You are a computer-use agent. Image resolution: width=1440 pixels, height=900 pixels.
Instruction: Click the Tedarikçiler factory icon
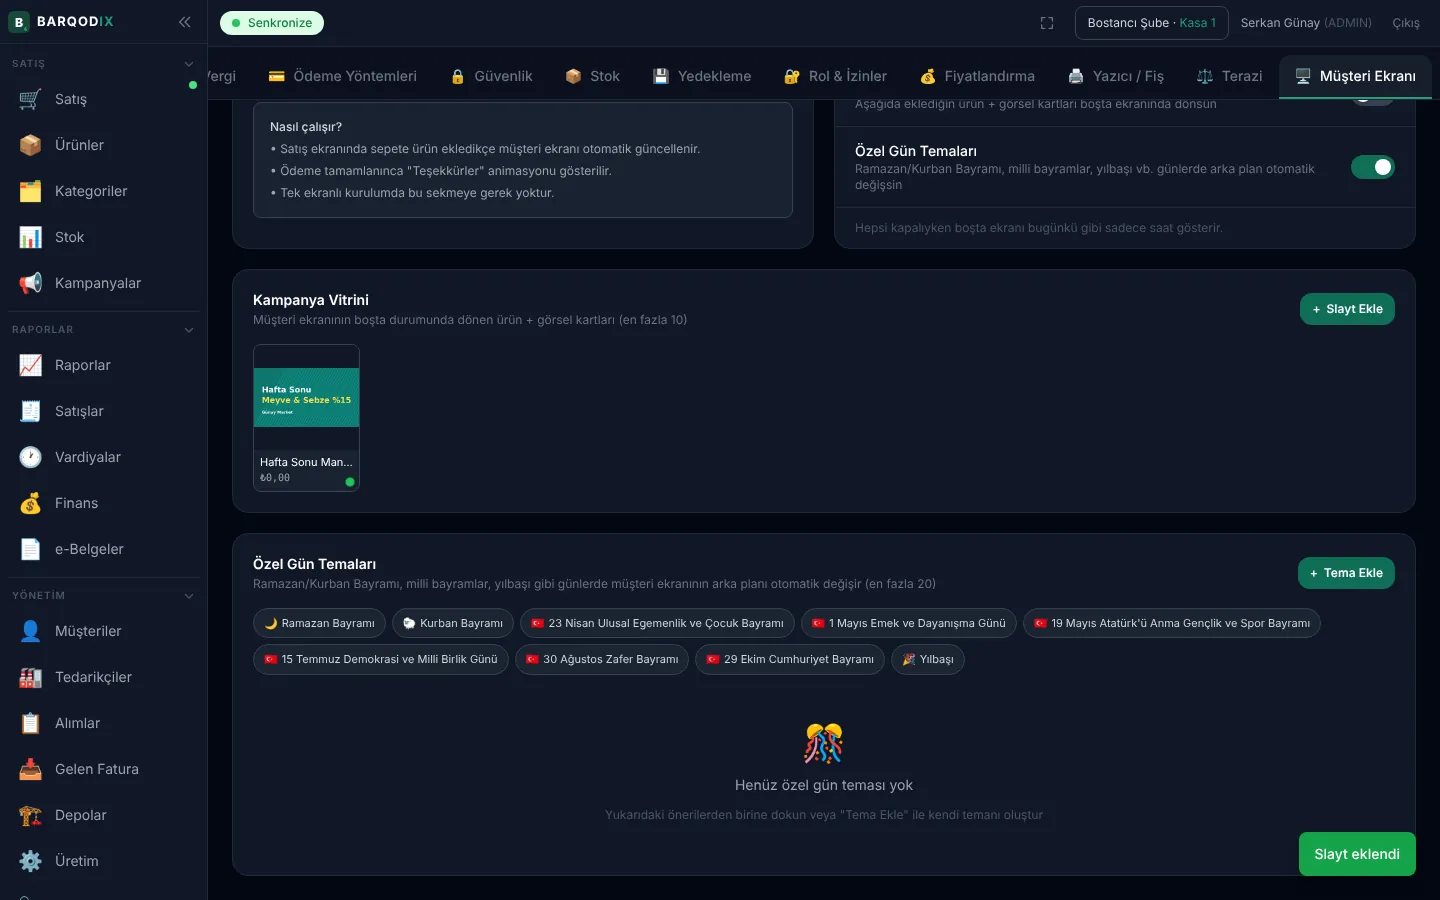[x=31, y=677]
